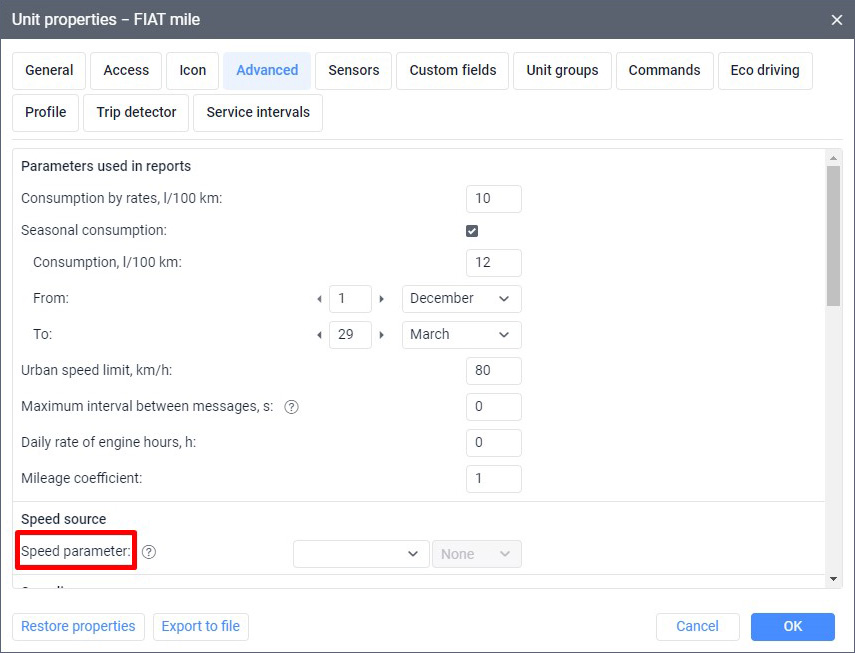The width and height of the screenshot is (855, 653).
Task: Open the Eco driving tab
Action: (764, 70)
